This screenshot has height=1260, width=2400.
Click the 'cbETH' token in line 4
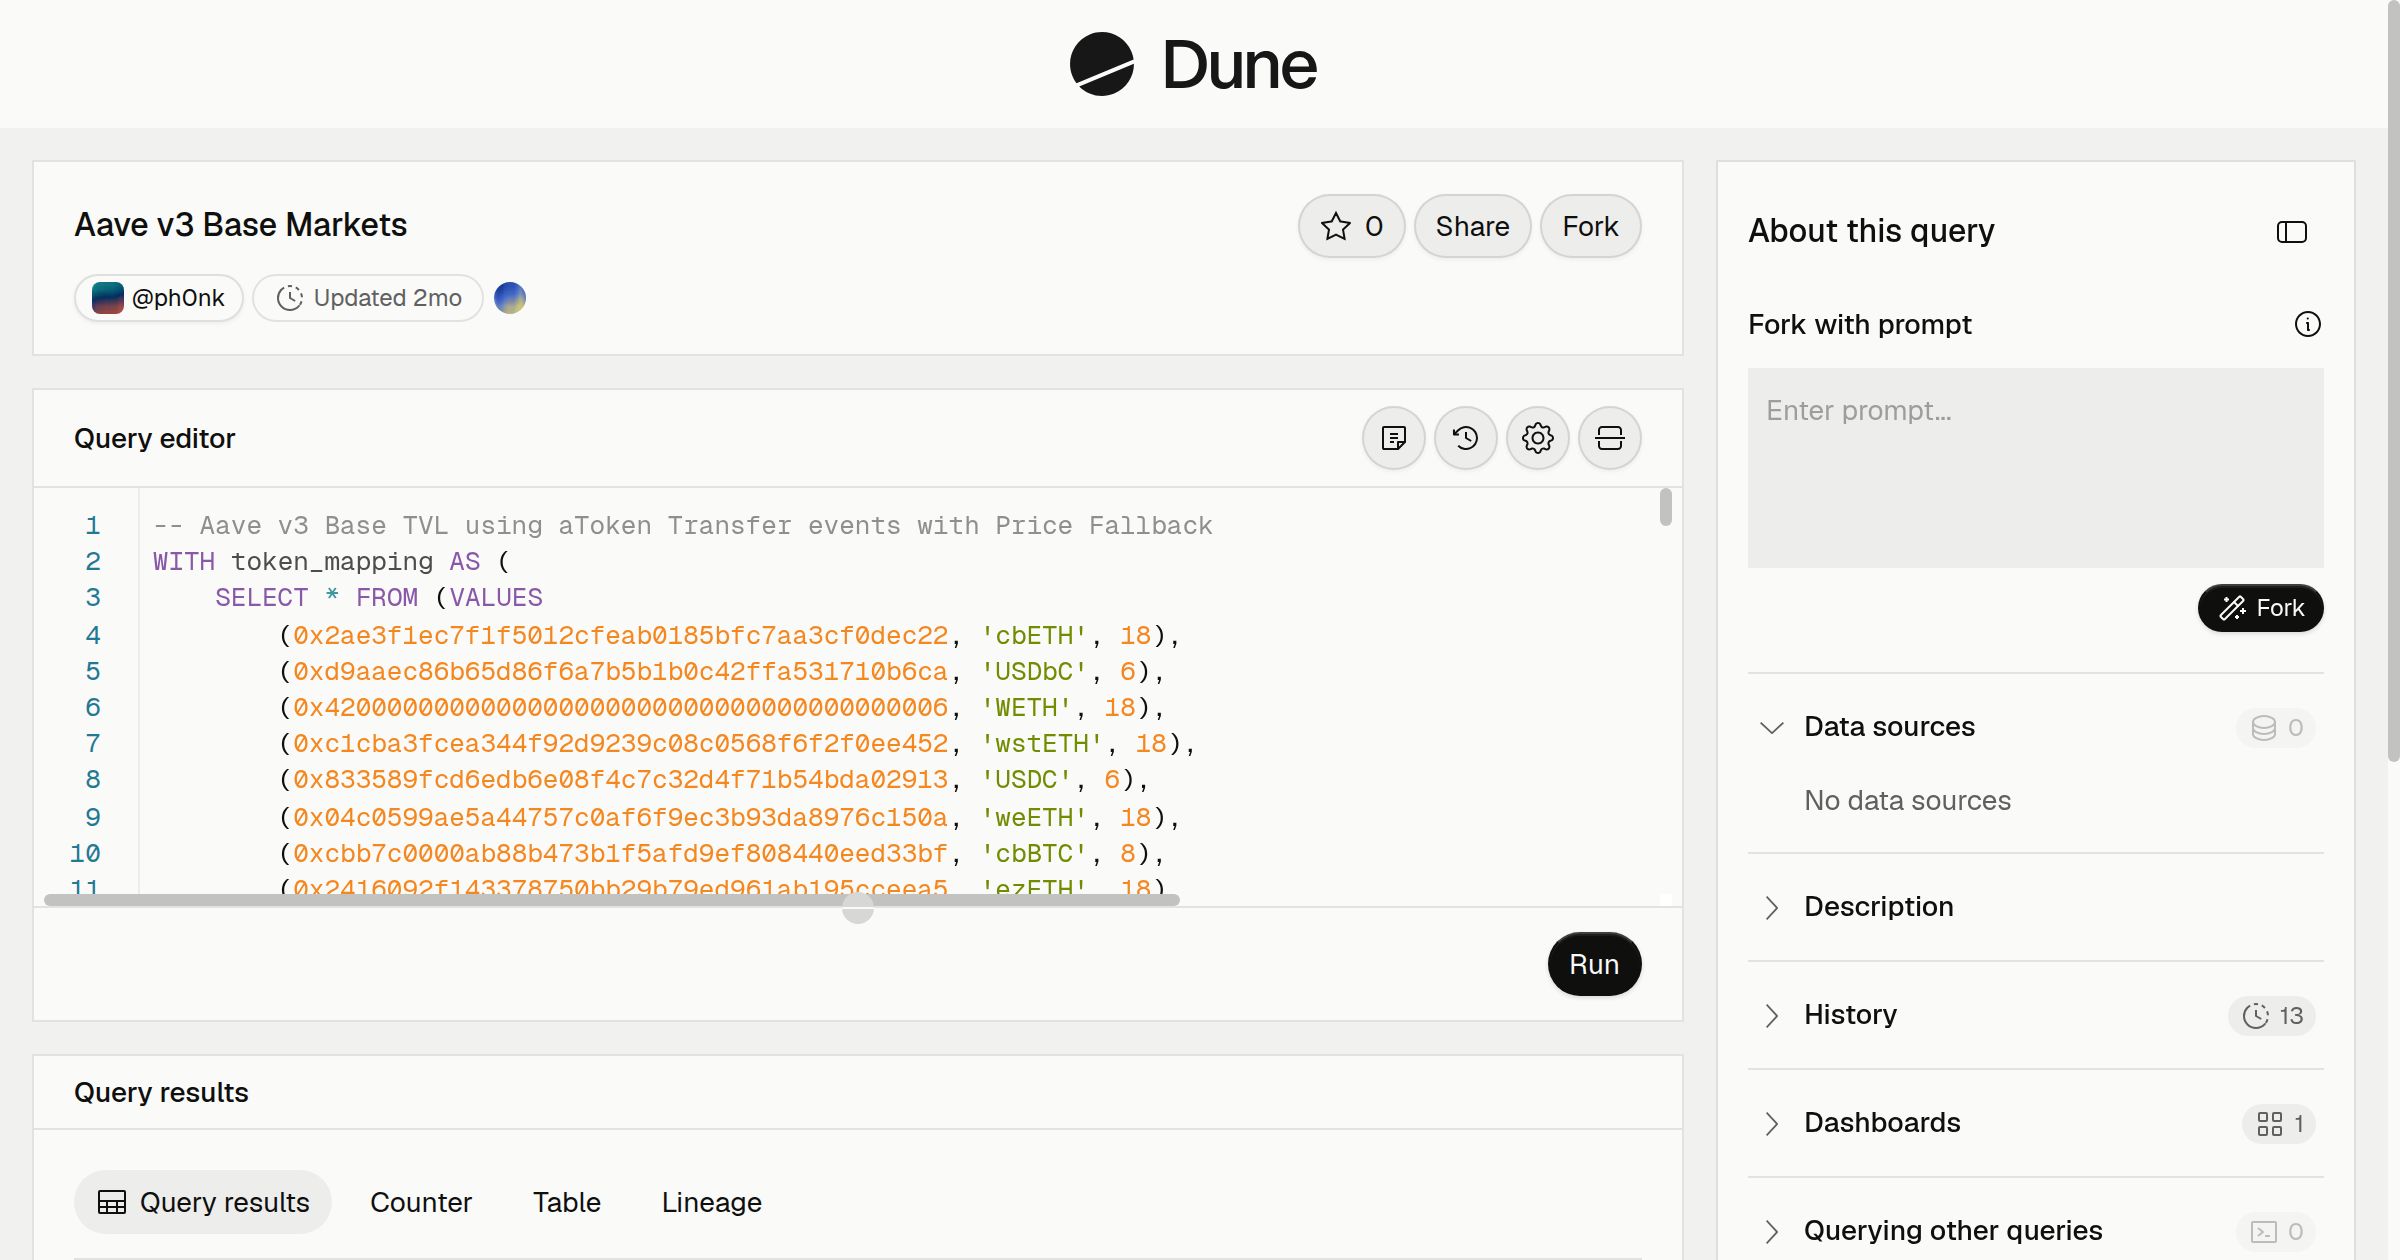click(x=1034, y=636)
